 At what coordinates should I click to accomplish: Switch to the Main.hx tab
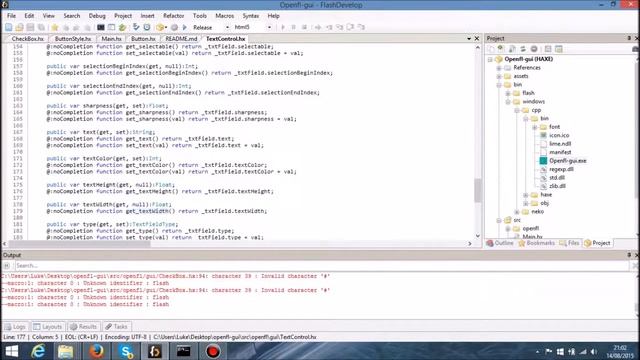[x=111, y=39]
